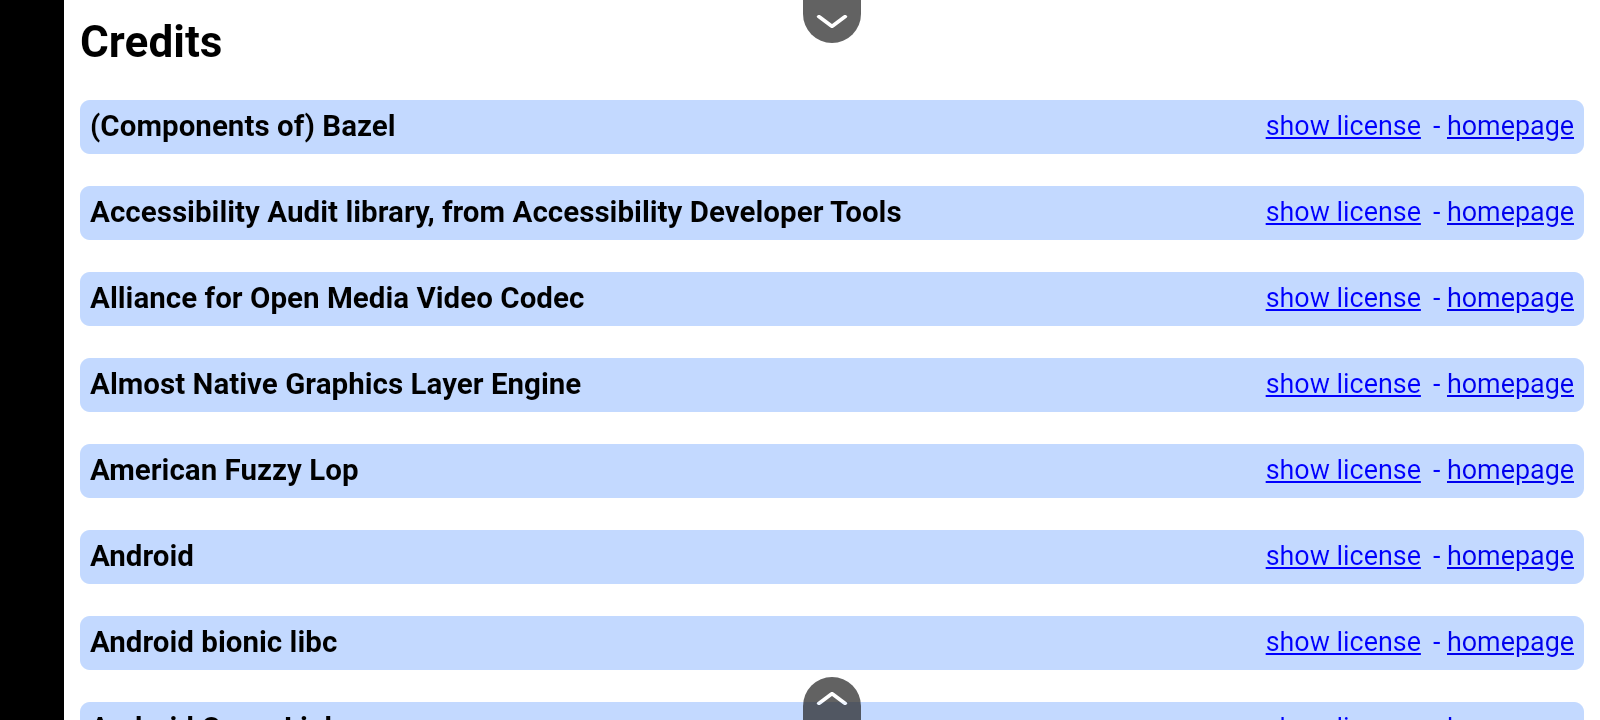Select the American Fuzzy Lop title
This screenshot has height=720, width=1600.
[x=224, y=470]
